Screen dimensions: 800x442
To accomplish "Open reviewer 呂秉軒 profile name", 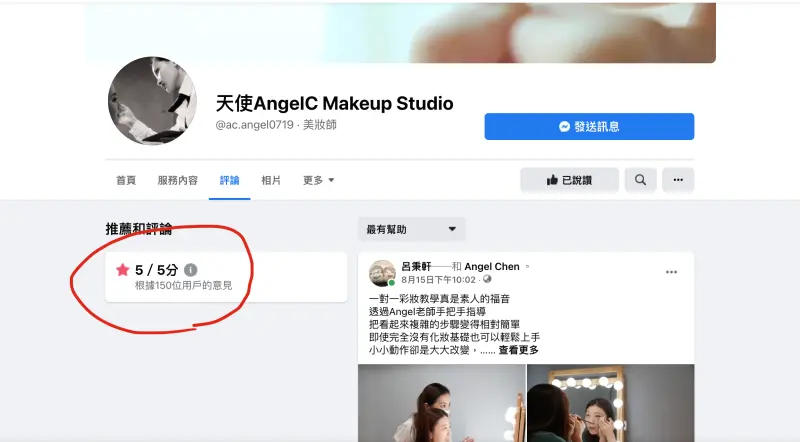I will click(416, 266).
